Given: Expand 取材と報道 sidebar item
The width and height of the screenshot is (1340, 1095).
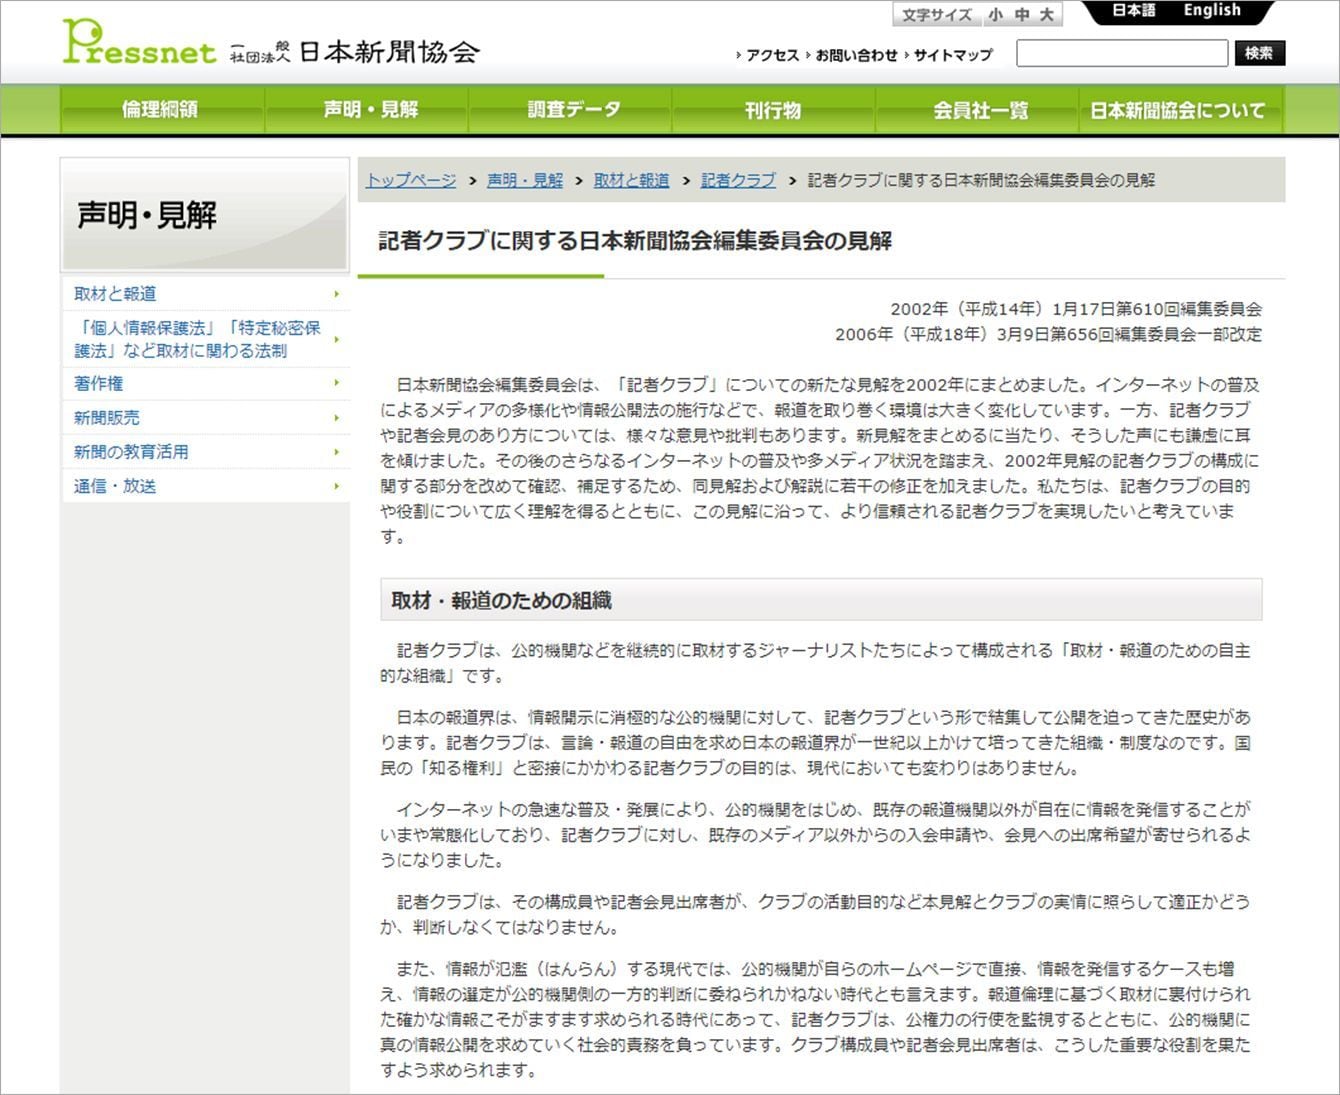Looking at the screenshot, I should (x=115, y=294).
